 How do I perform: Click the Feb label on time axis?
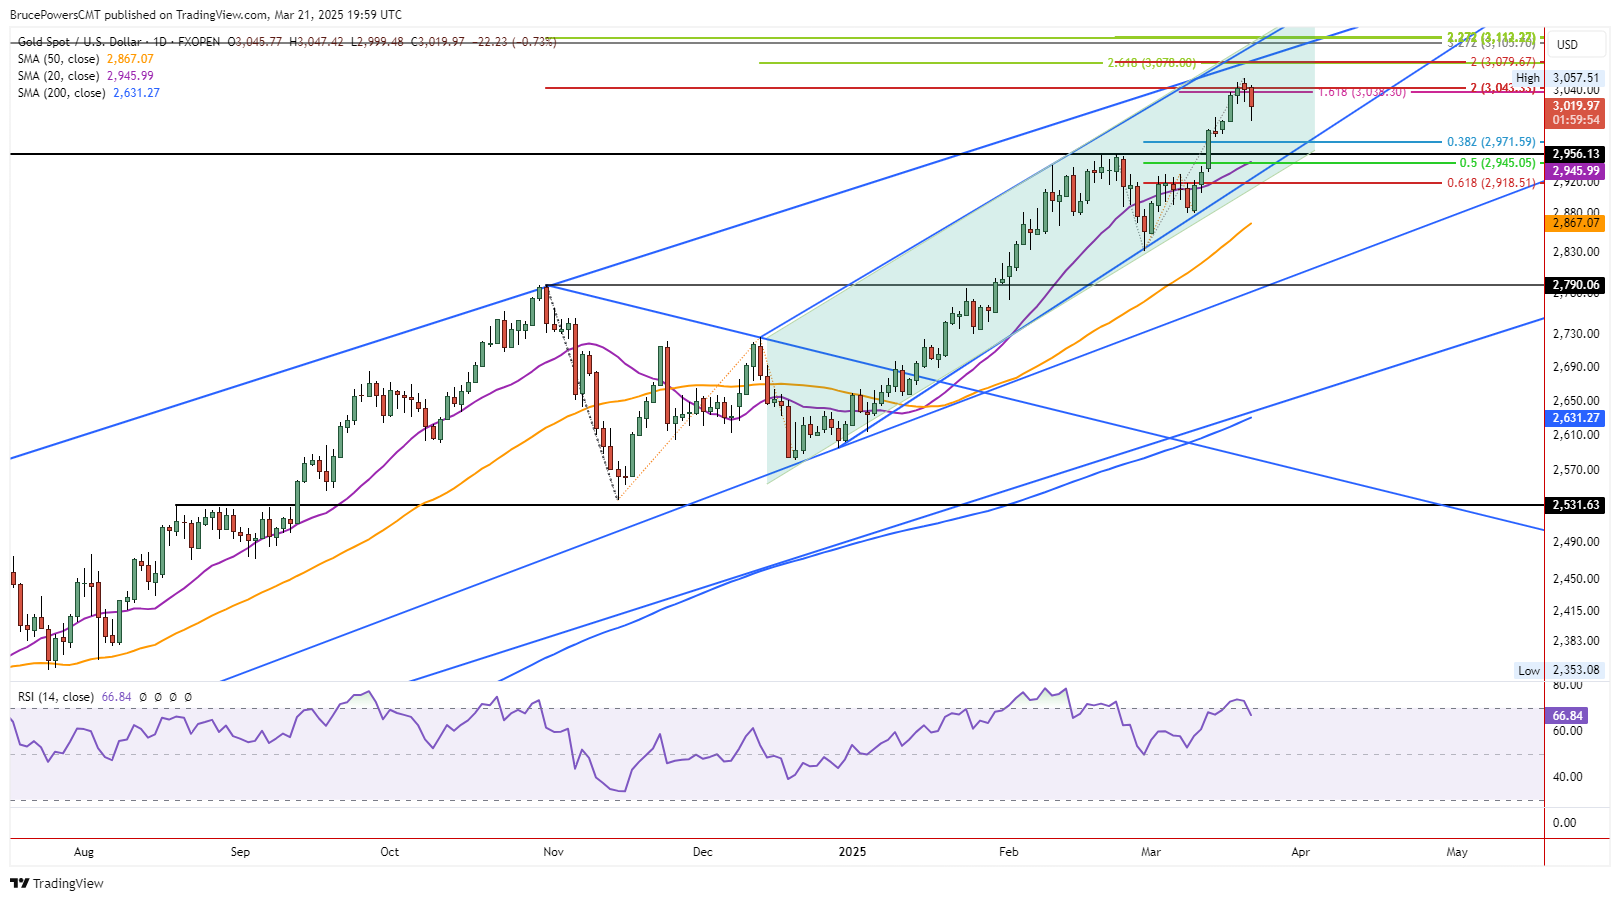point(1009,852)
